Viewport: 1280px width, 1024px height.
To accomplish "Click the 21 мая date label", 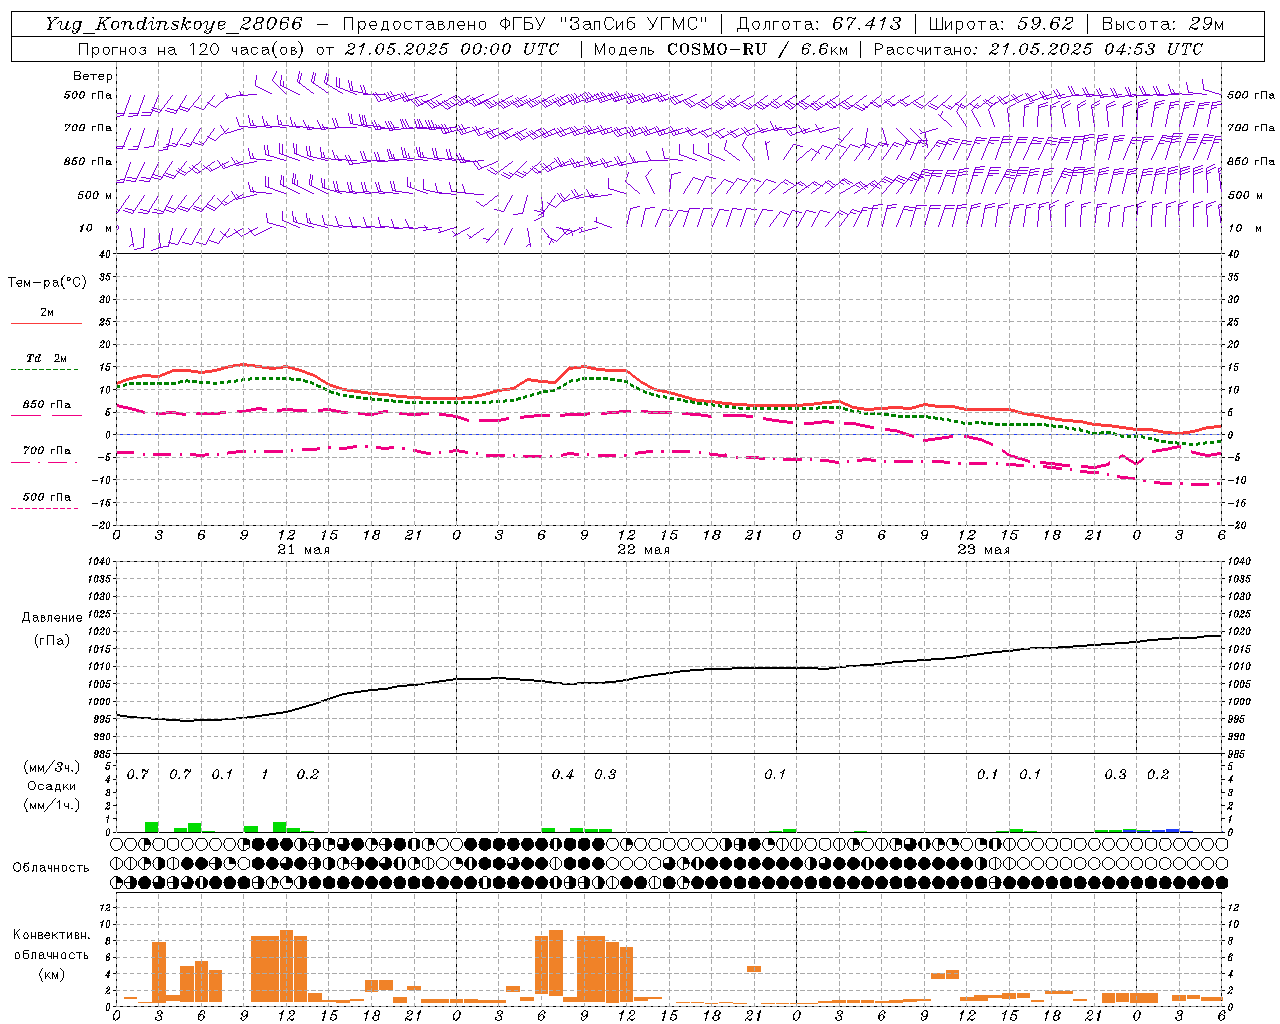I will [x=303, y=550].
